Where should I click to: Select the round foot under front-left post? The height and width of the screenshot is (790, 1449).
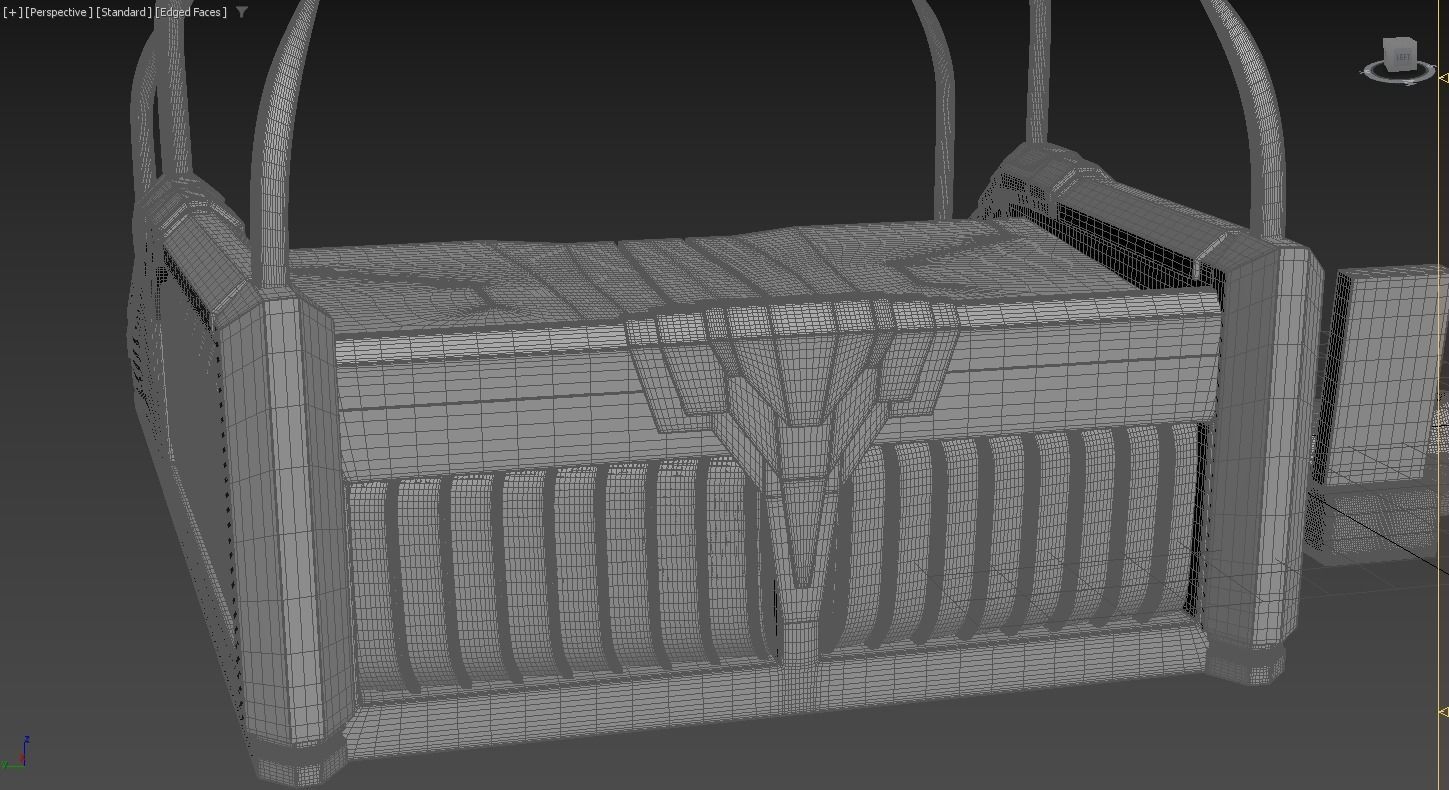[297, 762]
